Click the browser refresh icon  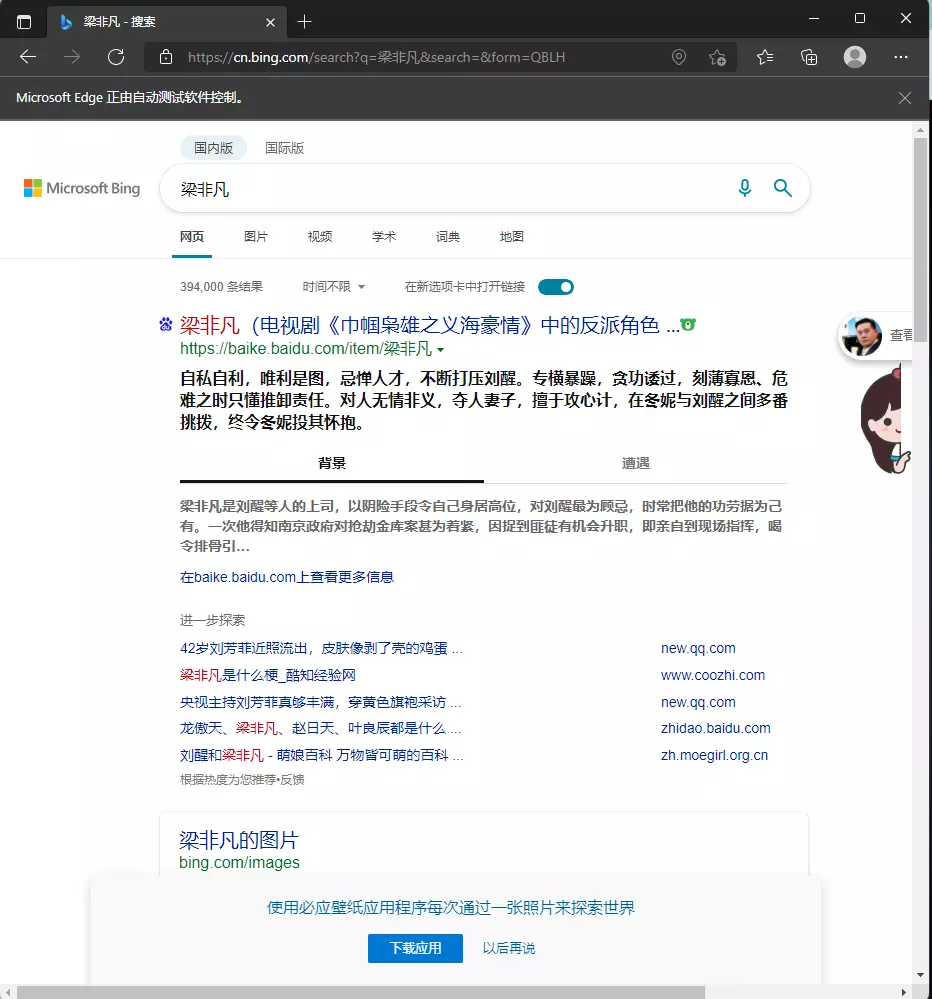(x=116, y=57)
